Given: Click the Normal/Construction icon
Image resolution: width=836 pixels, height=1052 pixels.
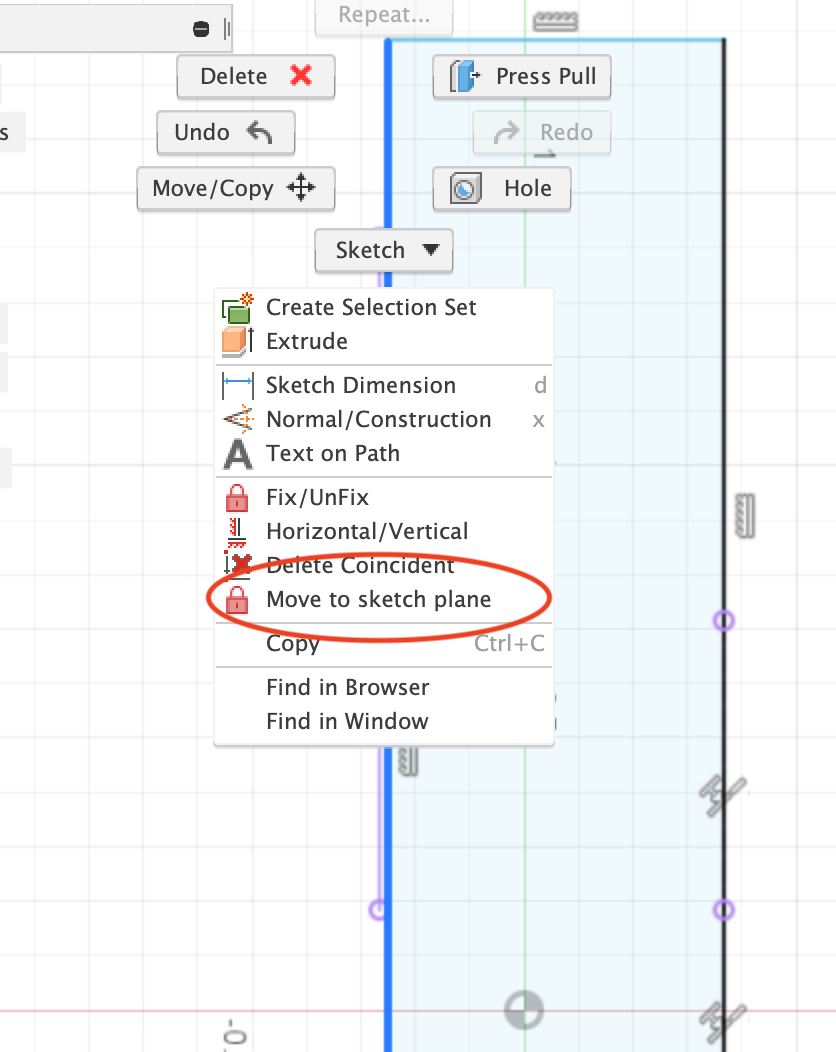Looking at the screenshot, I should [237, 419].
